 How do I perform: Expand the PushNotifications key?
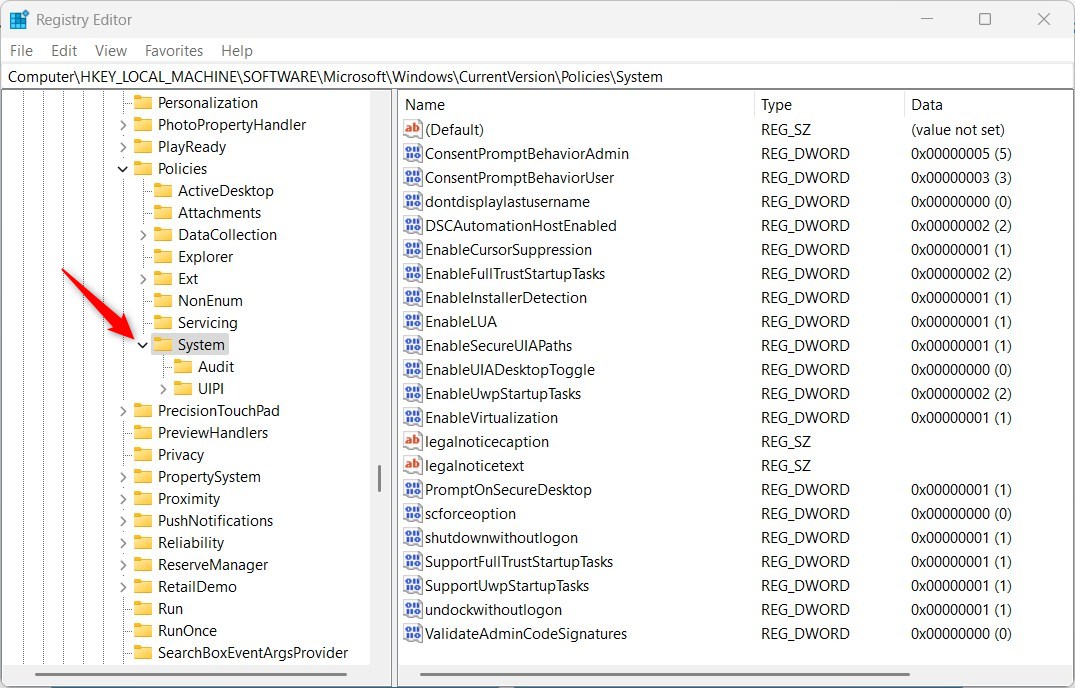pyautogui.click(x=123, y=521)
